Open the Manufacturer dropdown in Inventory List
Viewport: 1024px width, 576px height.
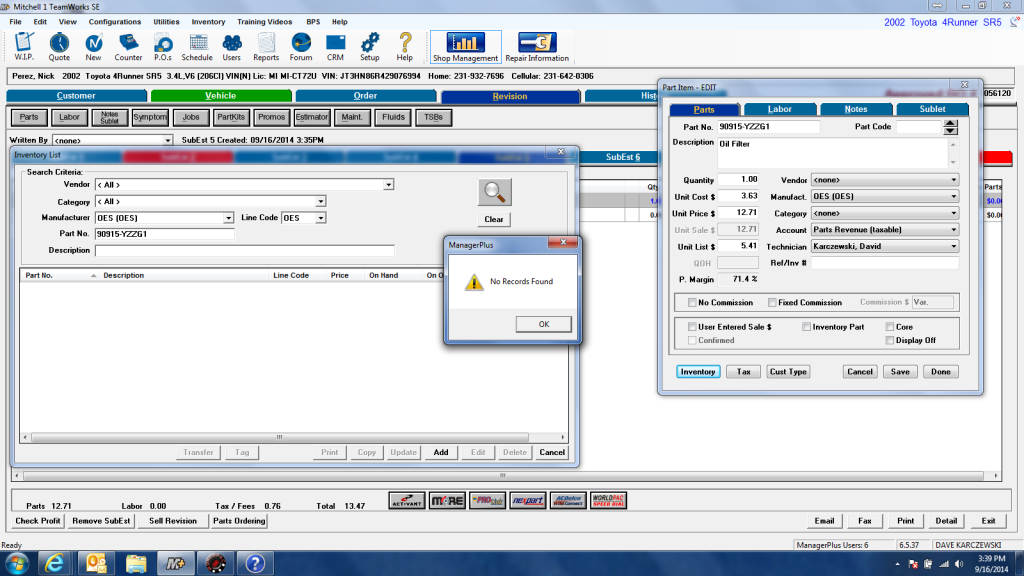click(228, 218)
